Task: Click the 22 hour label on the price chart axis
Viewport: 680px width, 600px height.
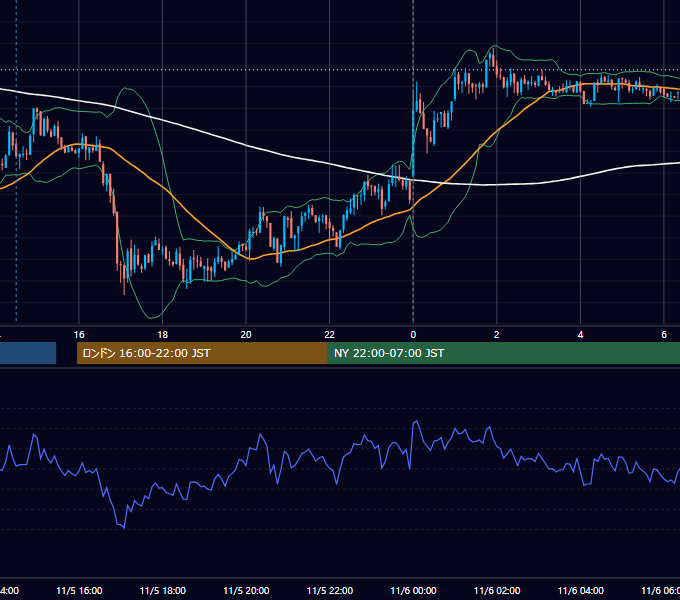Action: click(330, 335)
